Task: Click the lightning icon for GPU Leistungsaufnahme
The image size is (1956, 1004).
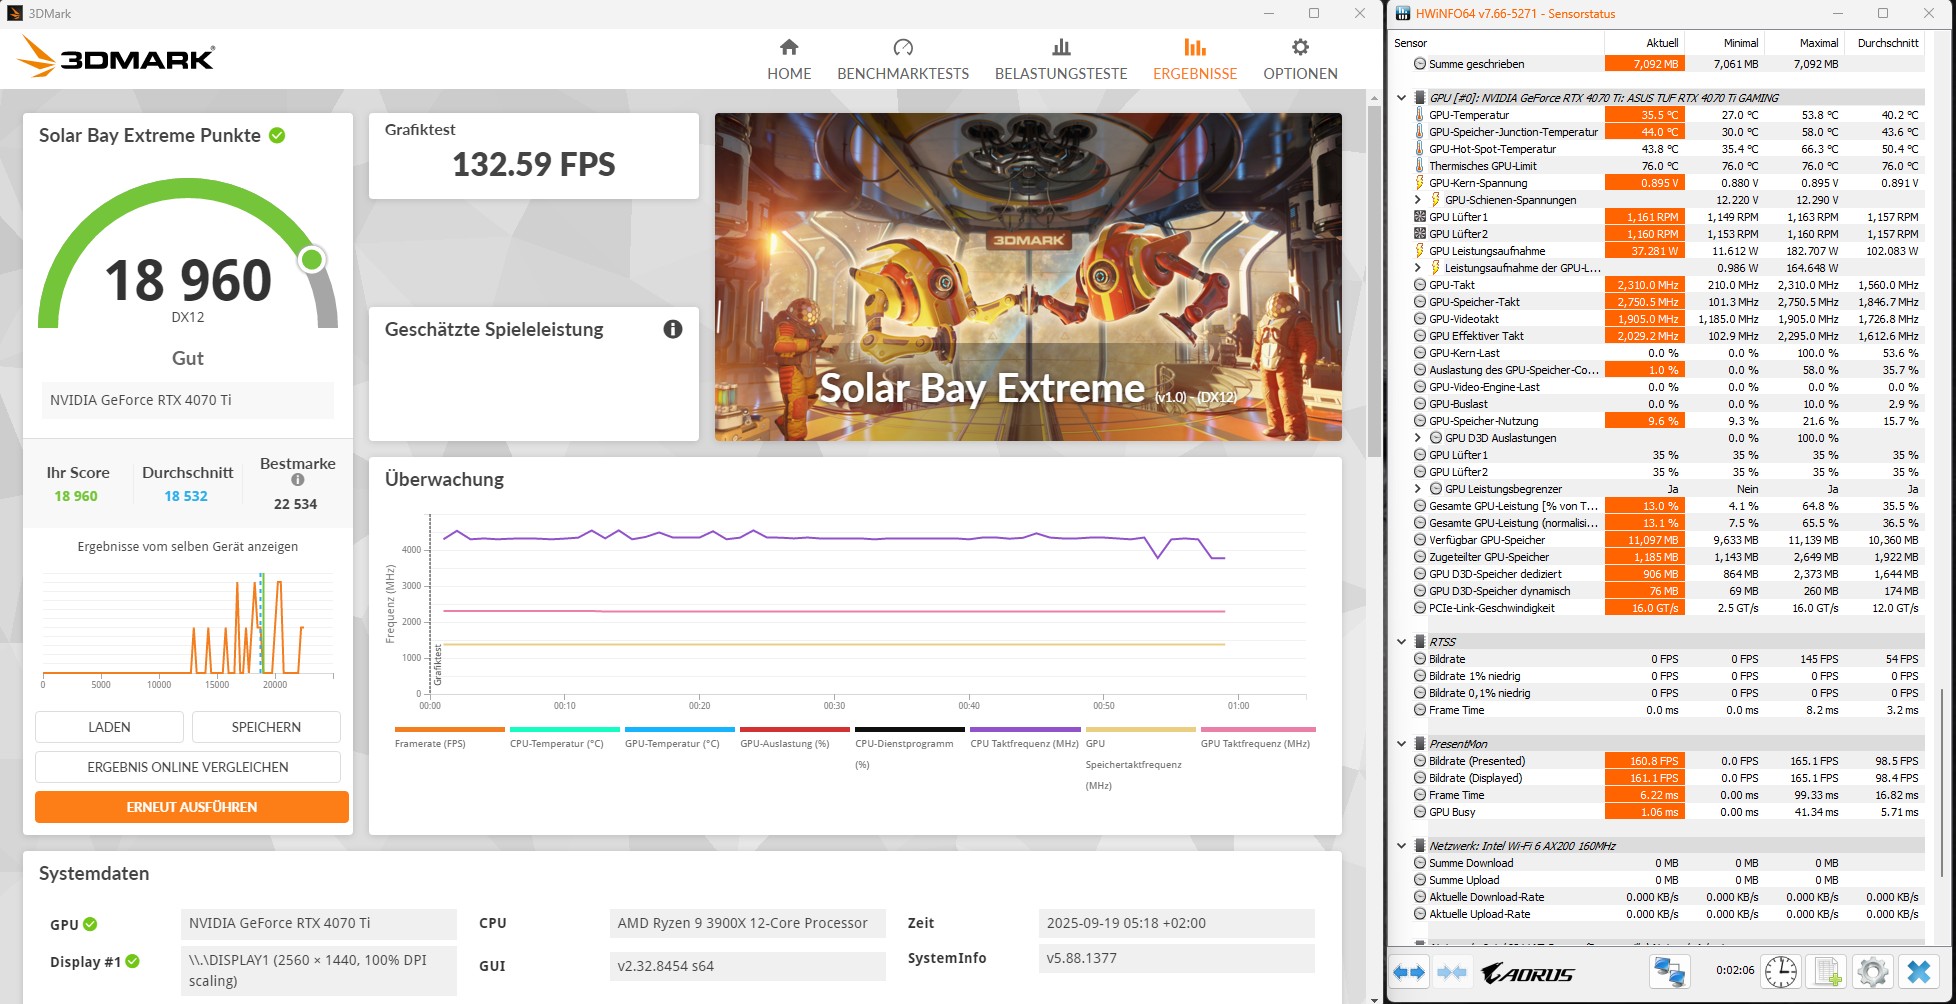Action: tap(1420, 251)
